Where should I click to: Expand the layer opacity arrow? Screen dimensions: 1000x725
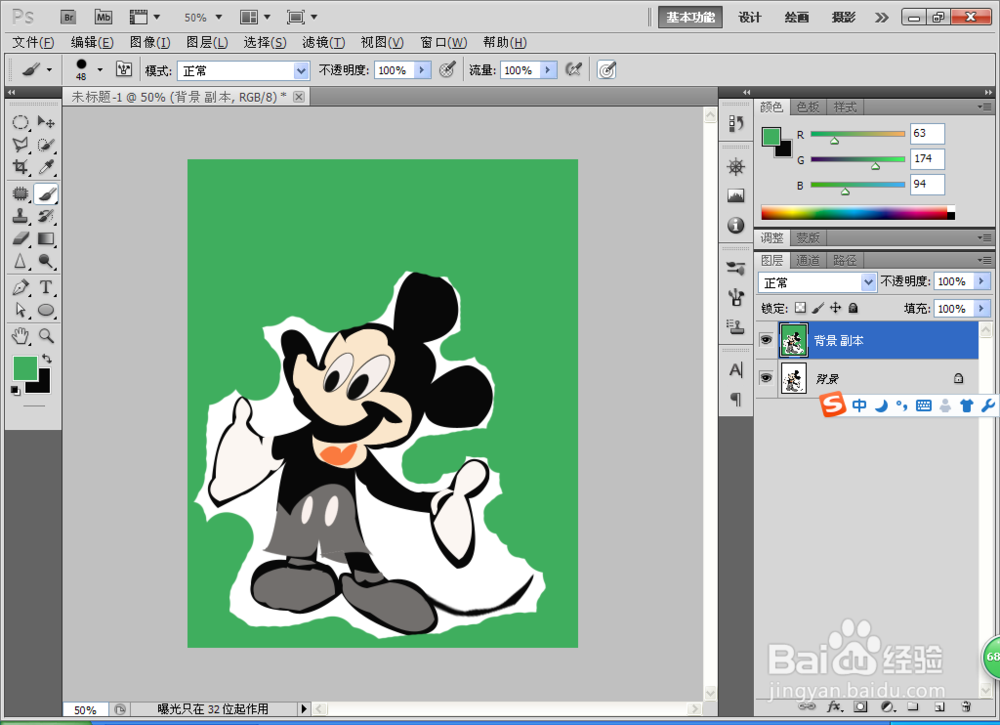point(982,281)
